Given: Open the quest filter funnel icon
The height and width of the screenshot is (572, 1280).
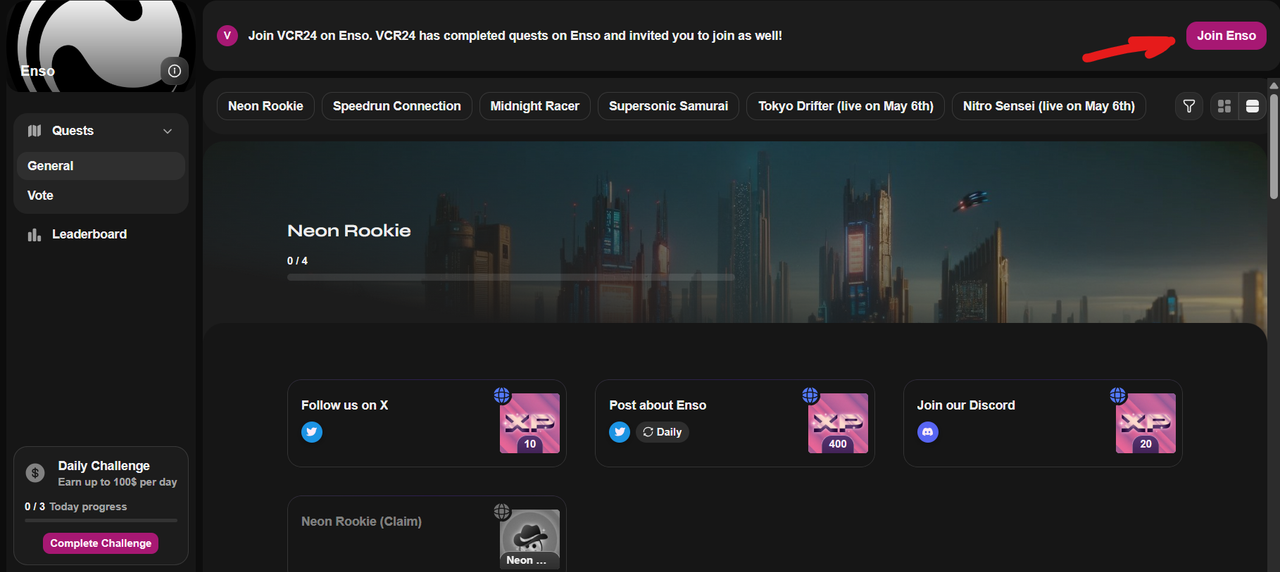Looking at the screenshot, I should (x=1189, y=106).
